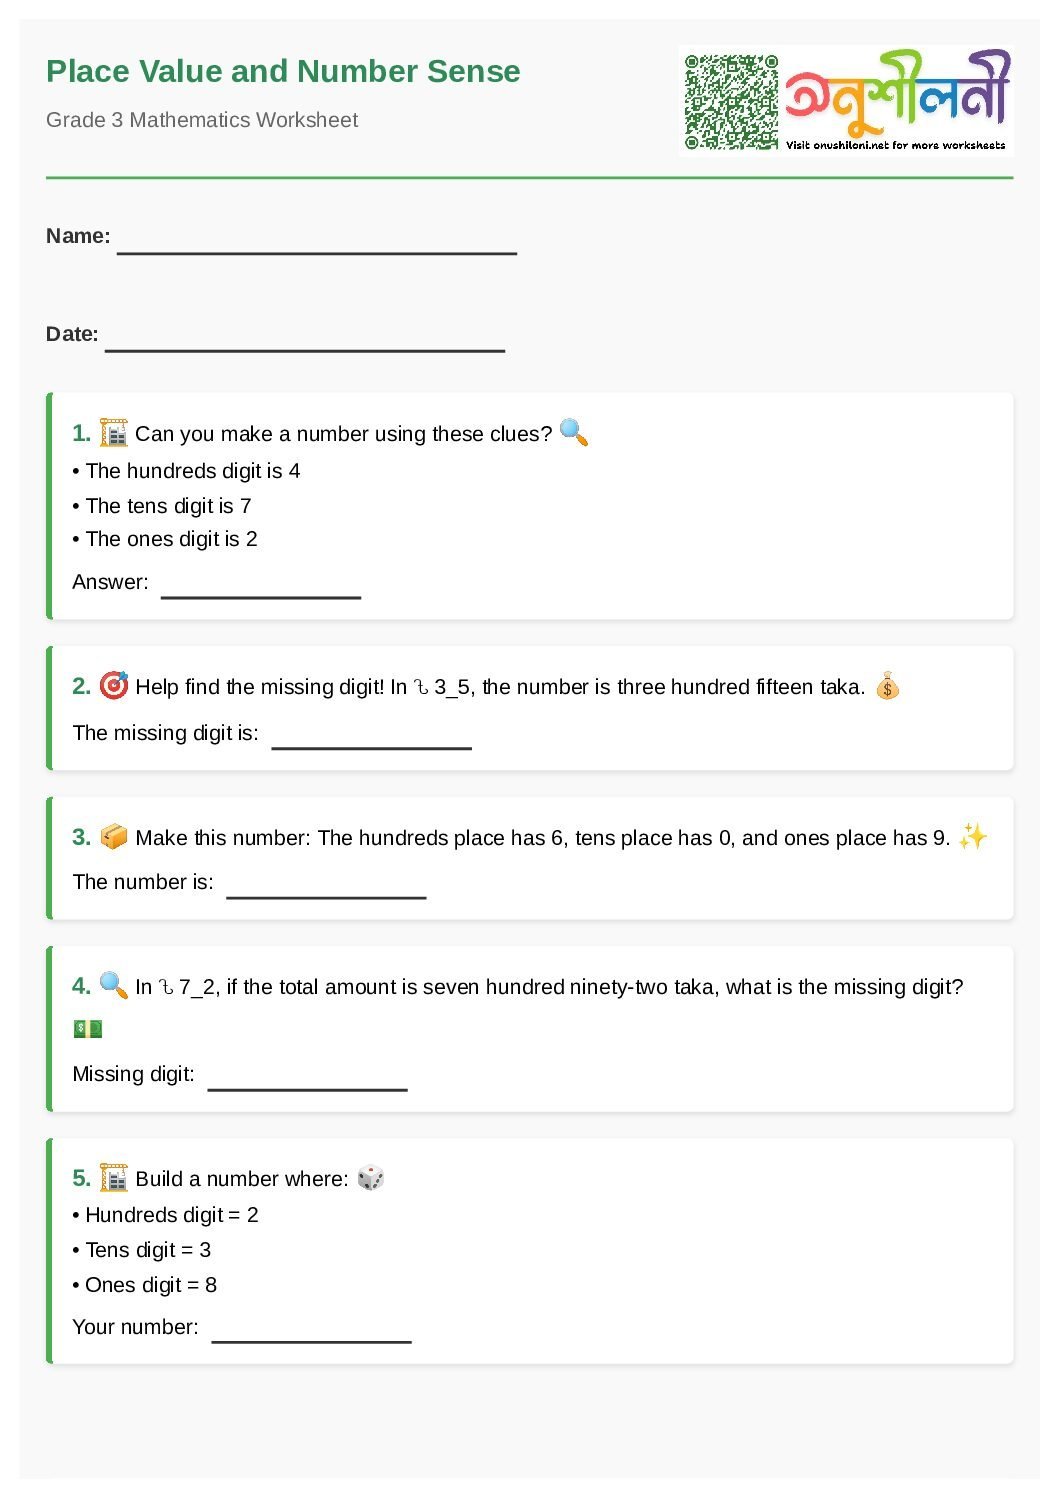Click the magnifying glass icon in question 4
Screen dimensions: 1059x1498
tap(114, 986)
